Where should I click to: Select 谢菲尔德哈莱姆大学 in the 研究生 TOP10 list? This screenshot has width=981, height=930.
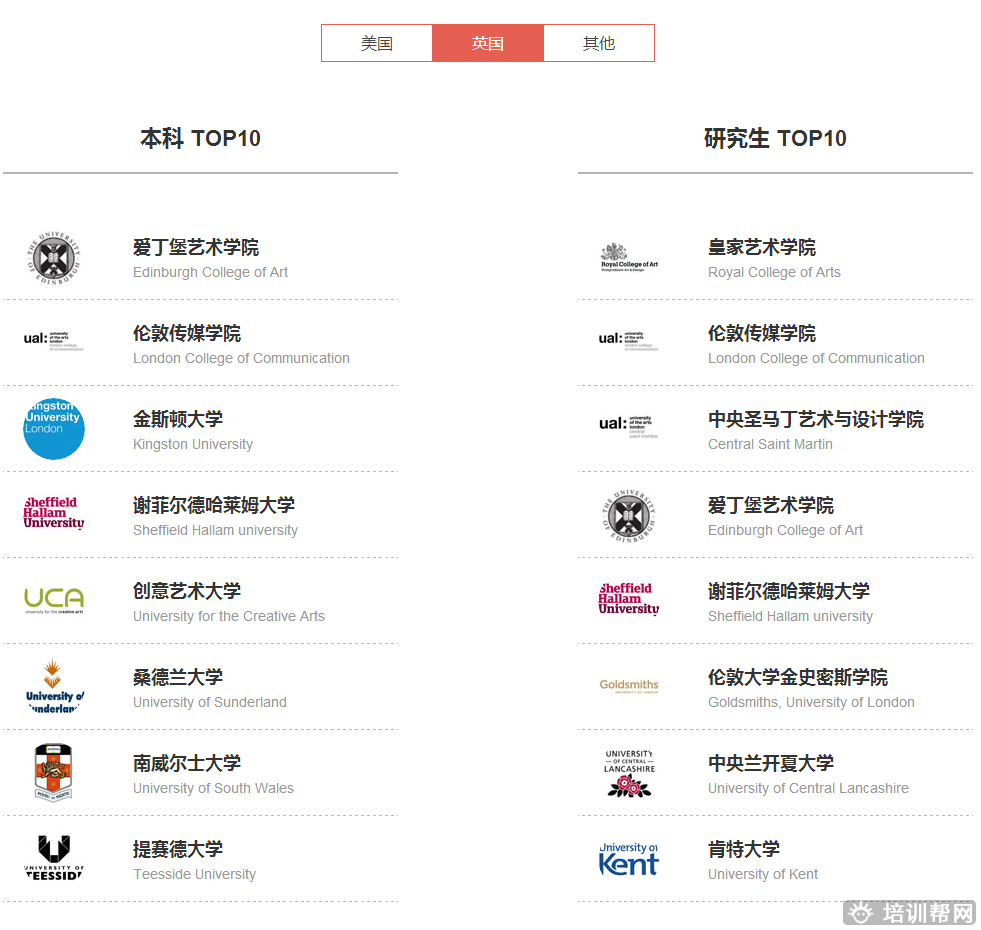pos(789,591)
